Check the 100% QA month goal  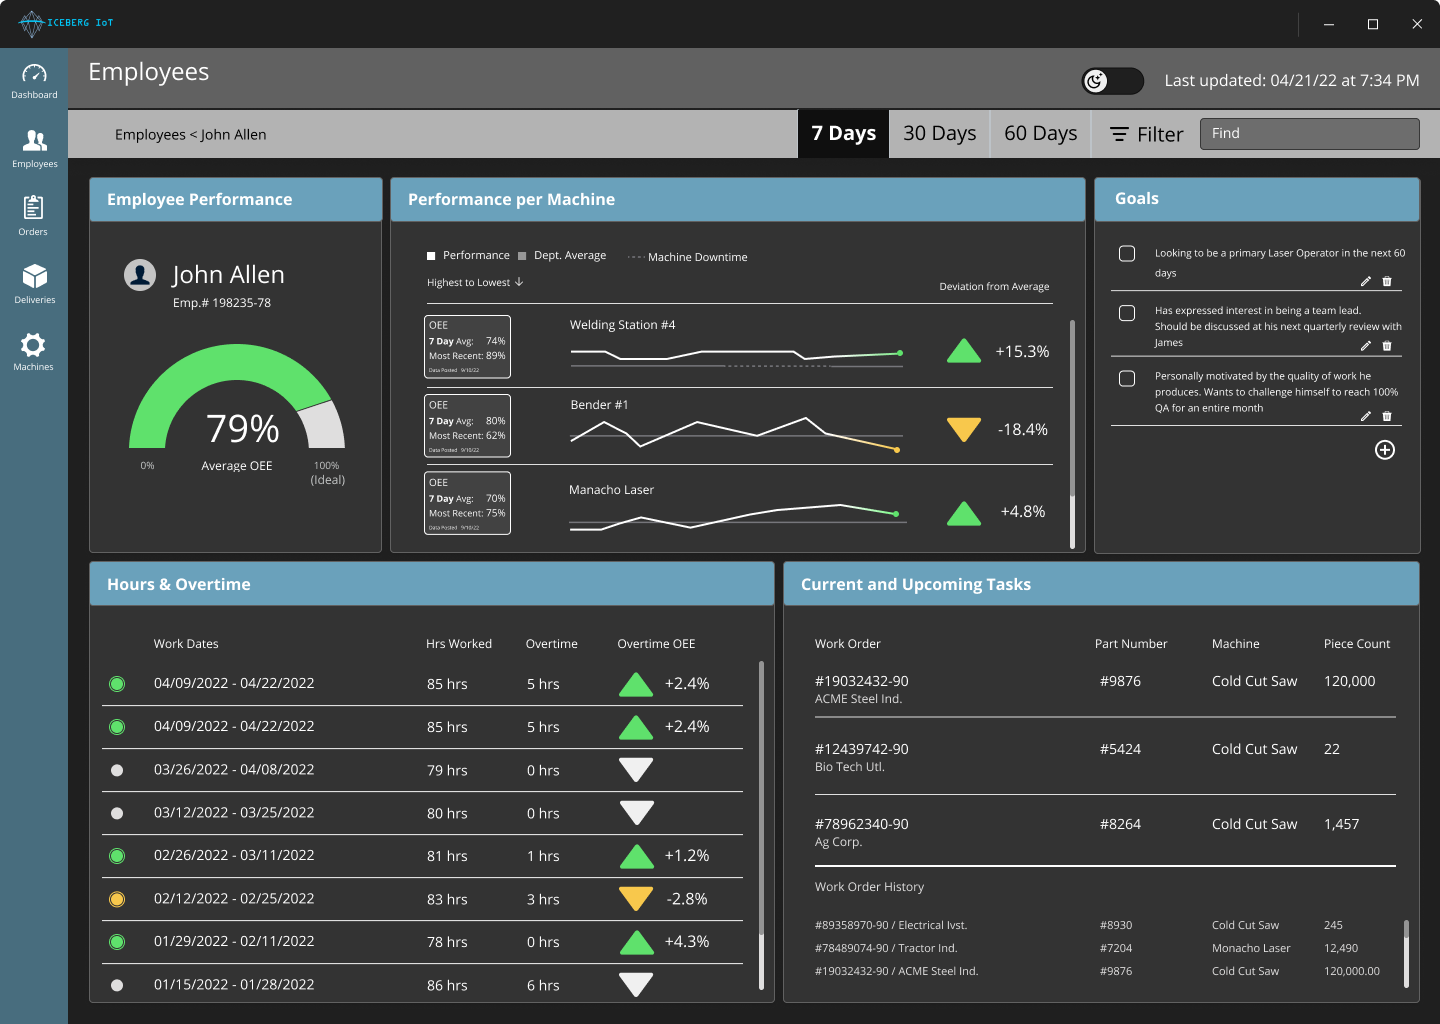1127,379
